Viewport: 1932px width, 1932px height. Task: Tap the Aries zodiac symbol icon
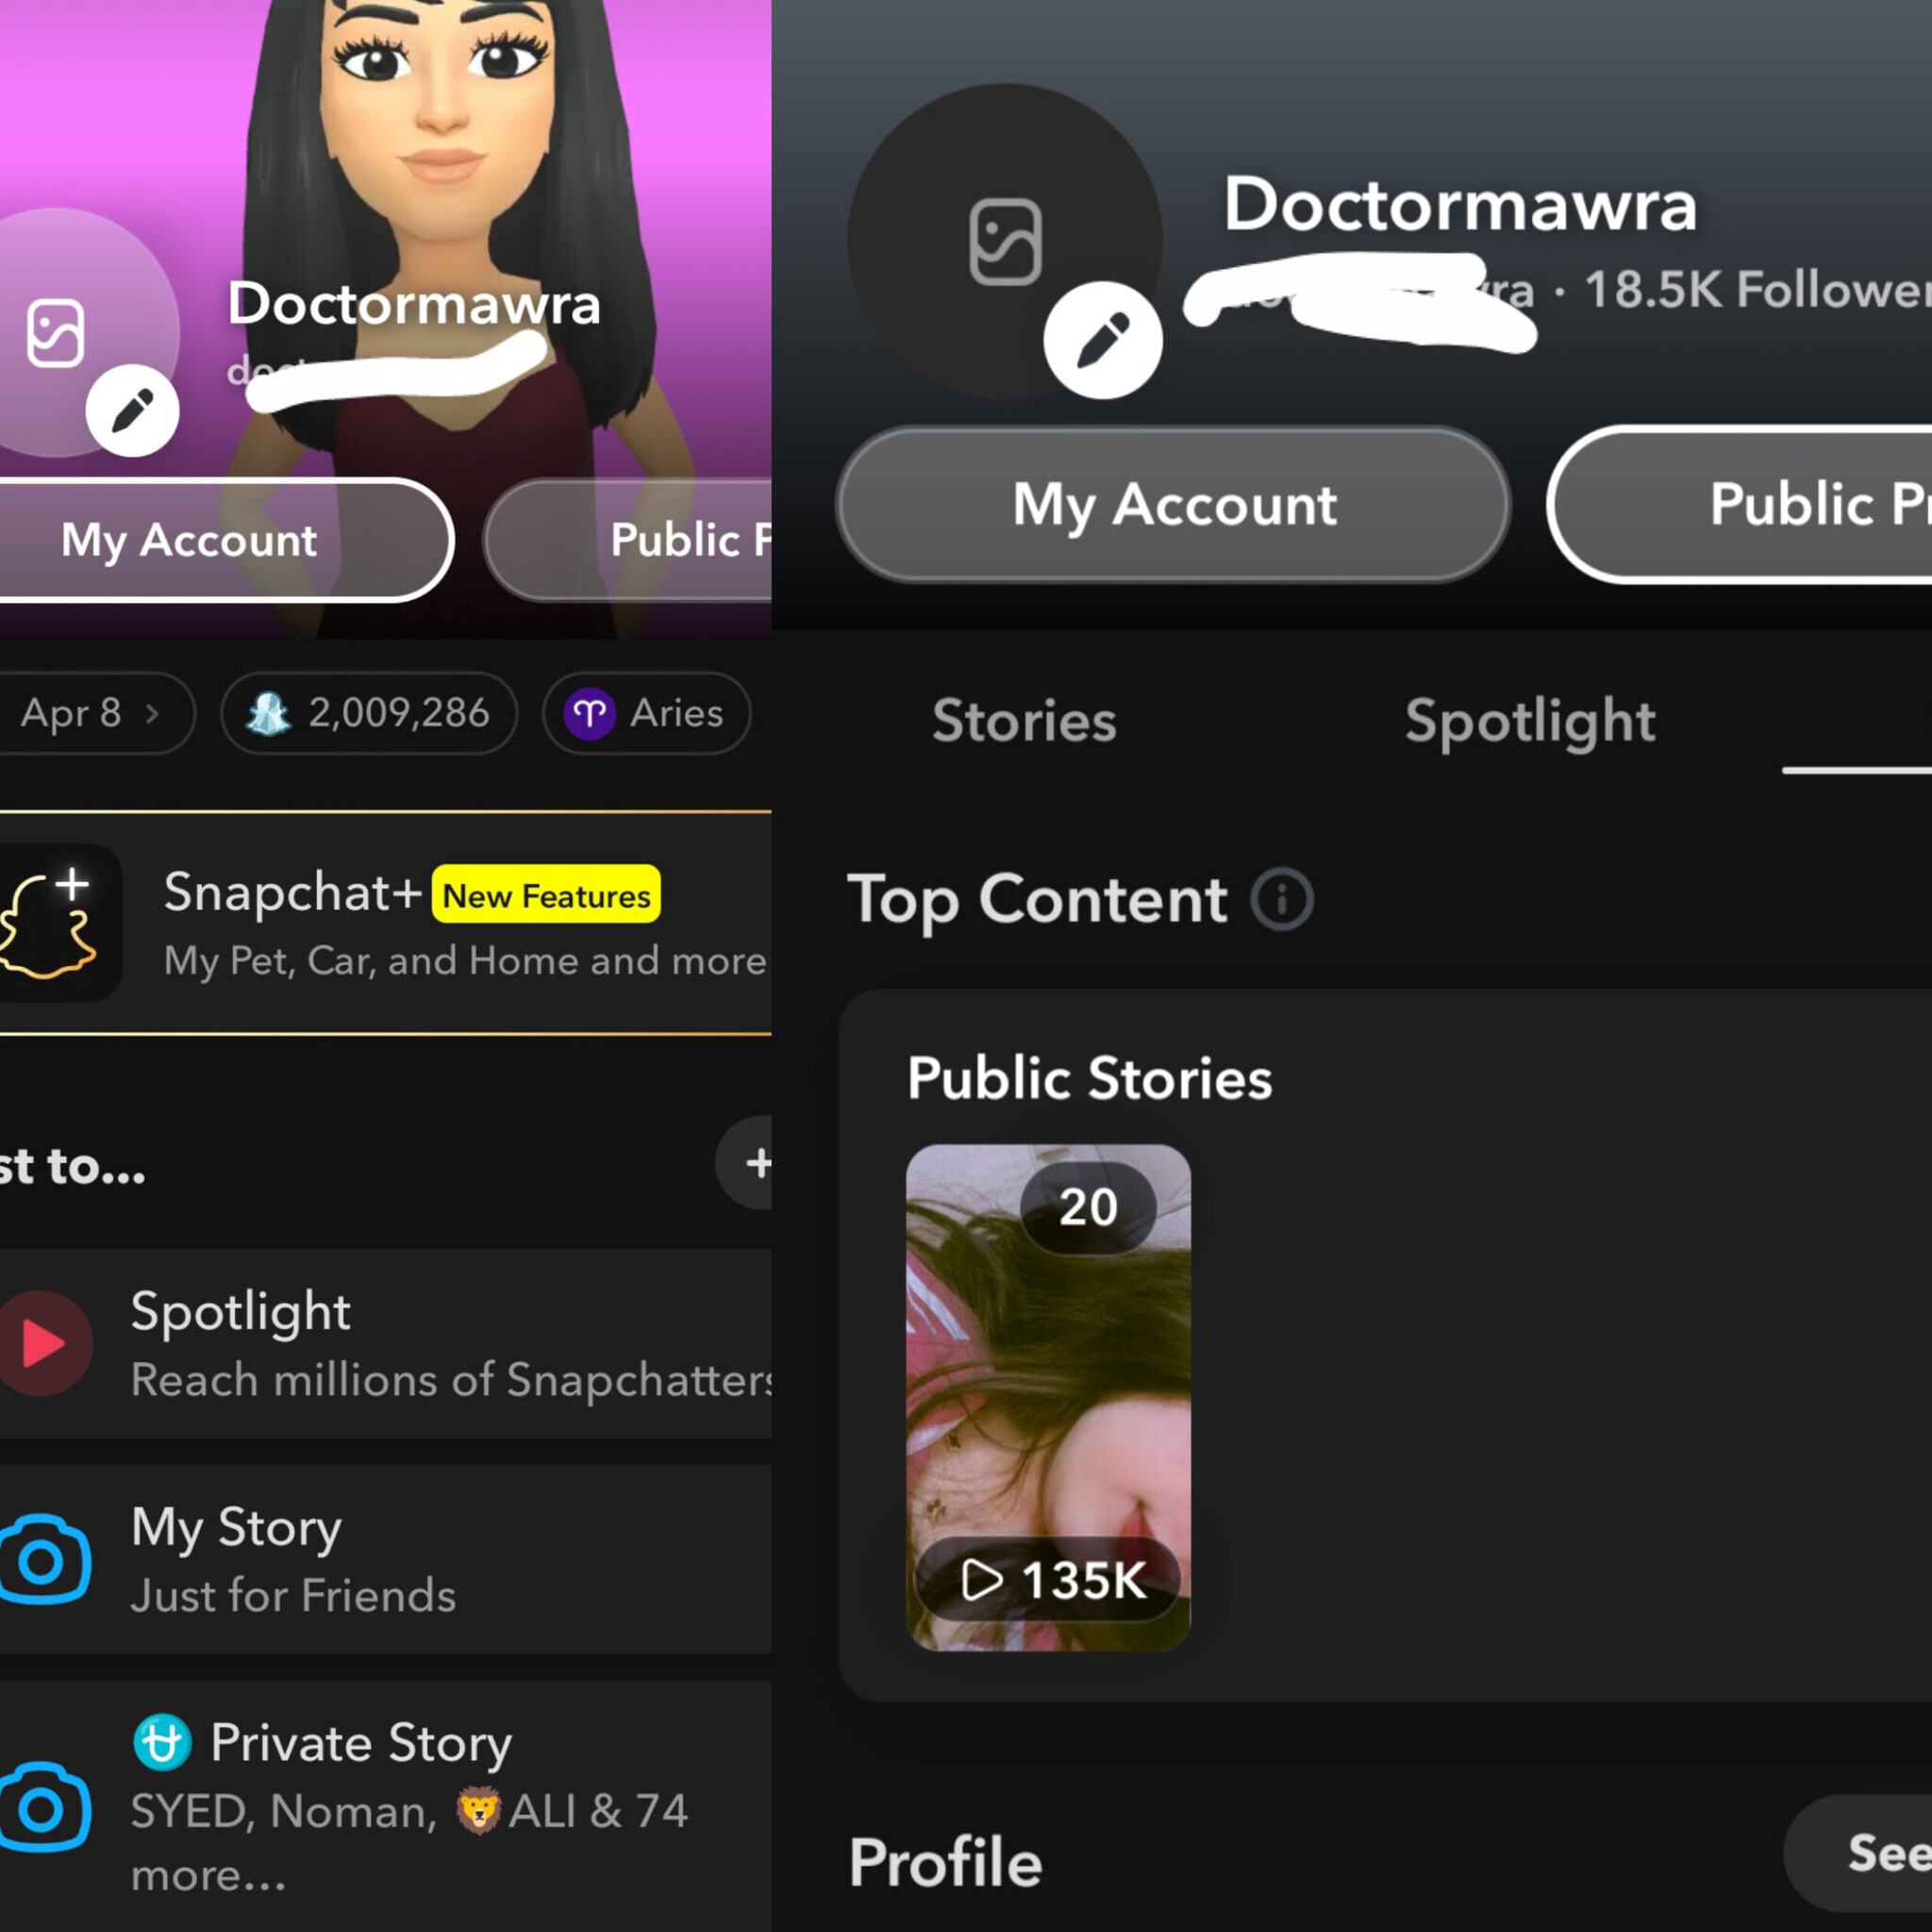(589, 713)
